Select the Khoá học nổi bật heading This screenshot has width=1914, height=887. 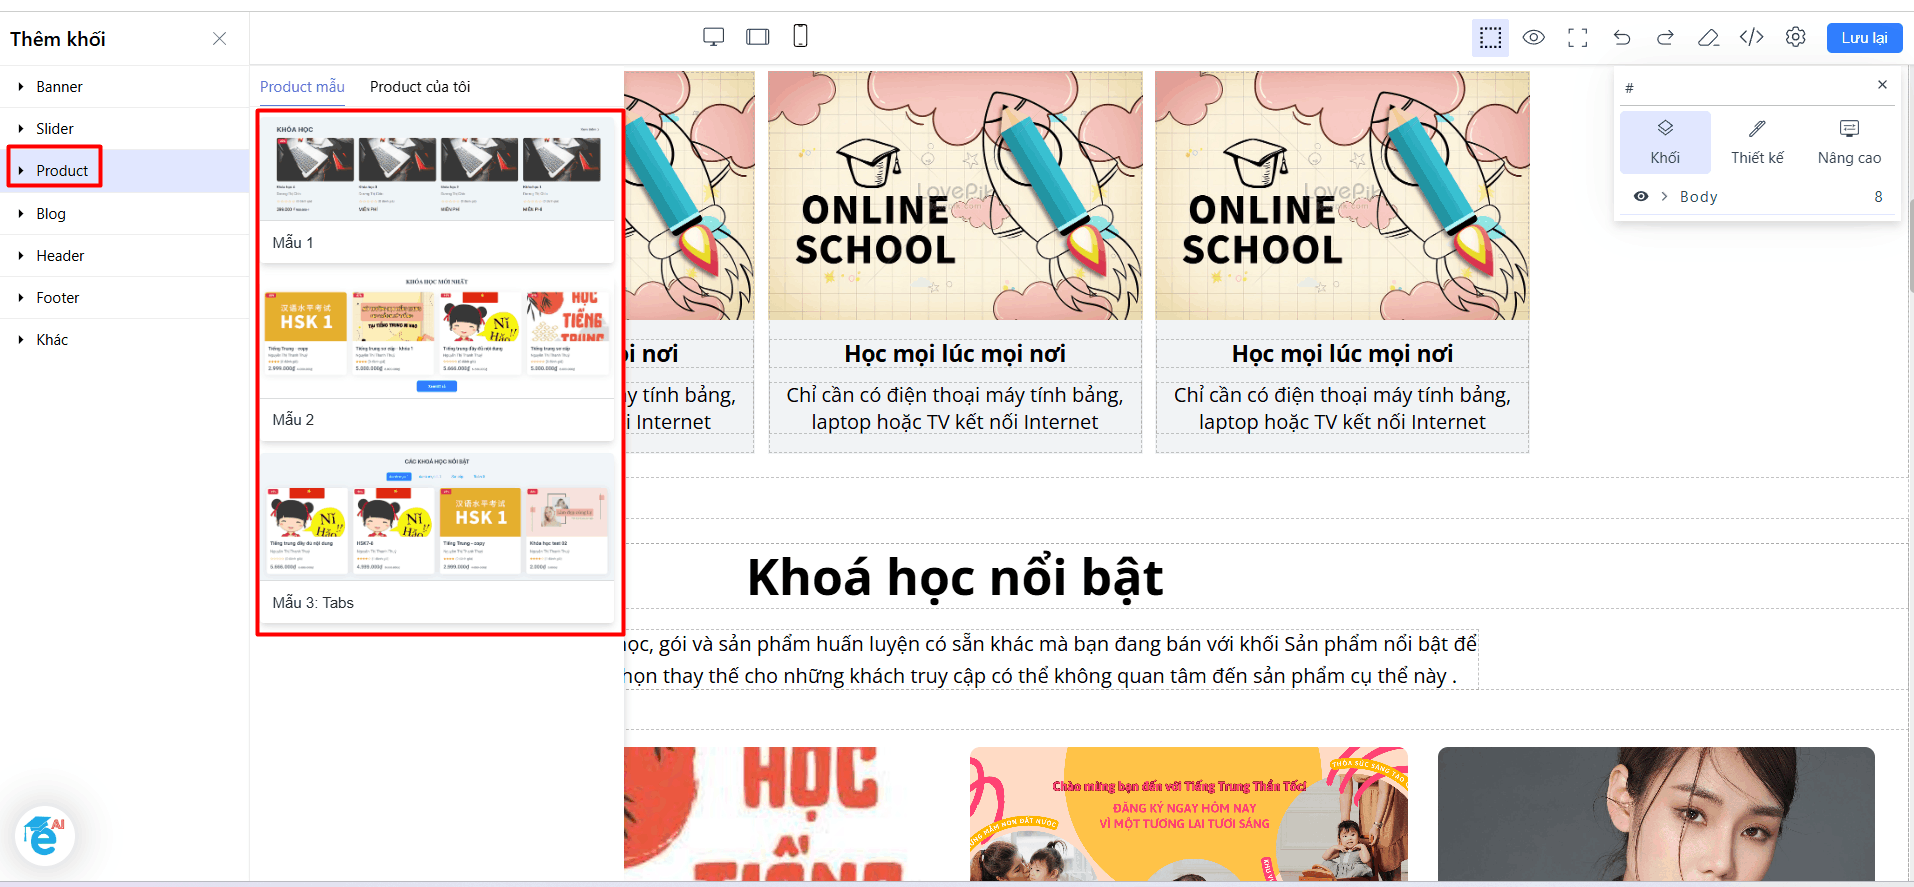pos(955,577)
